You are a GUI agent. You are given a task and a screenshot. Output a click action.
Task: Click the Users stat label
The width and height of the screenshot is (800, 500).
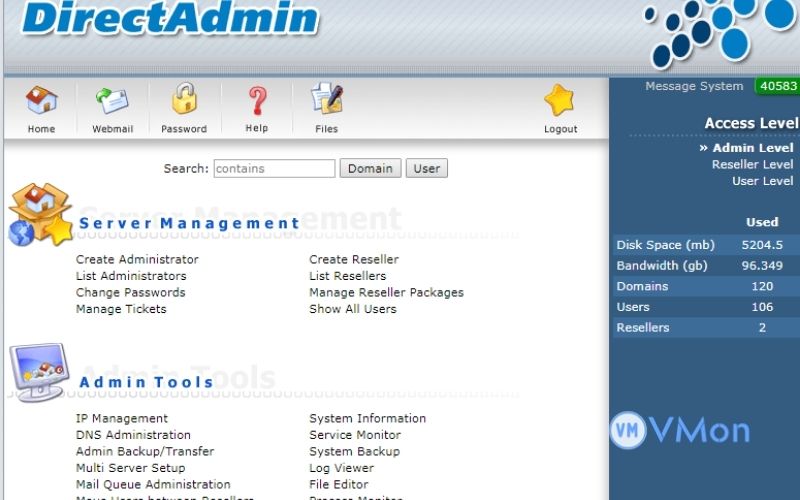(x=633, y=307)
